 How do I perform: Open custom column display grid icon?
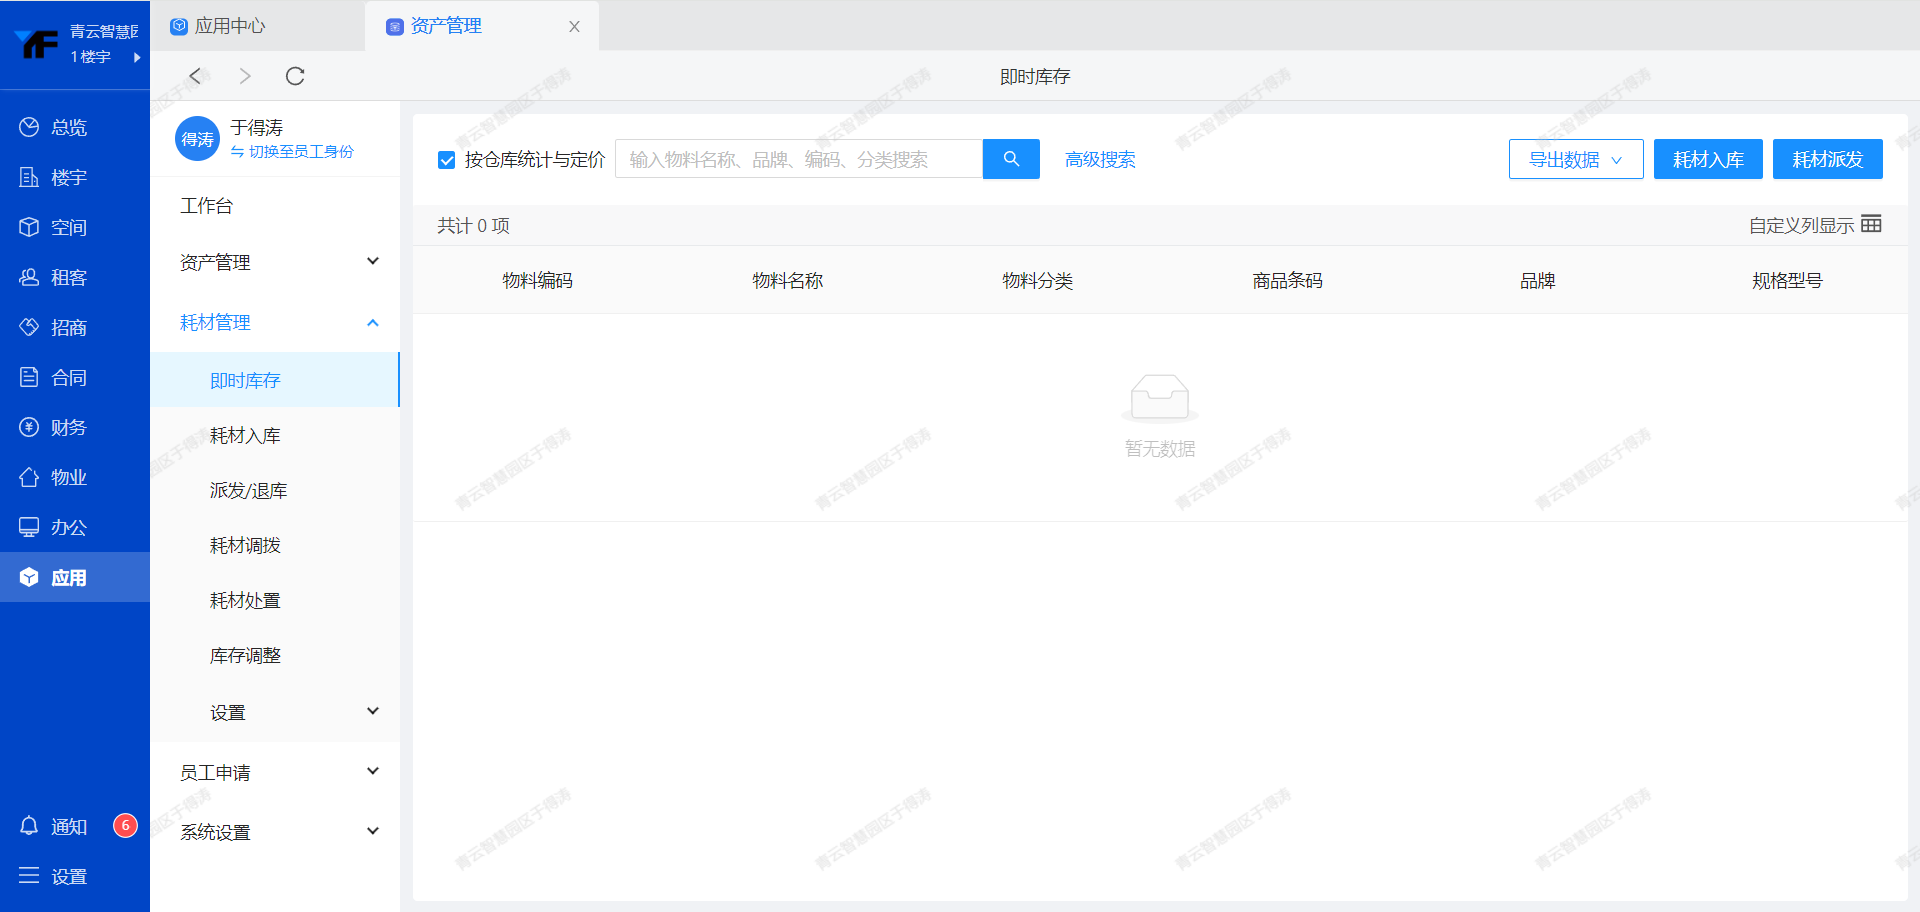1871,224
